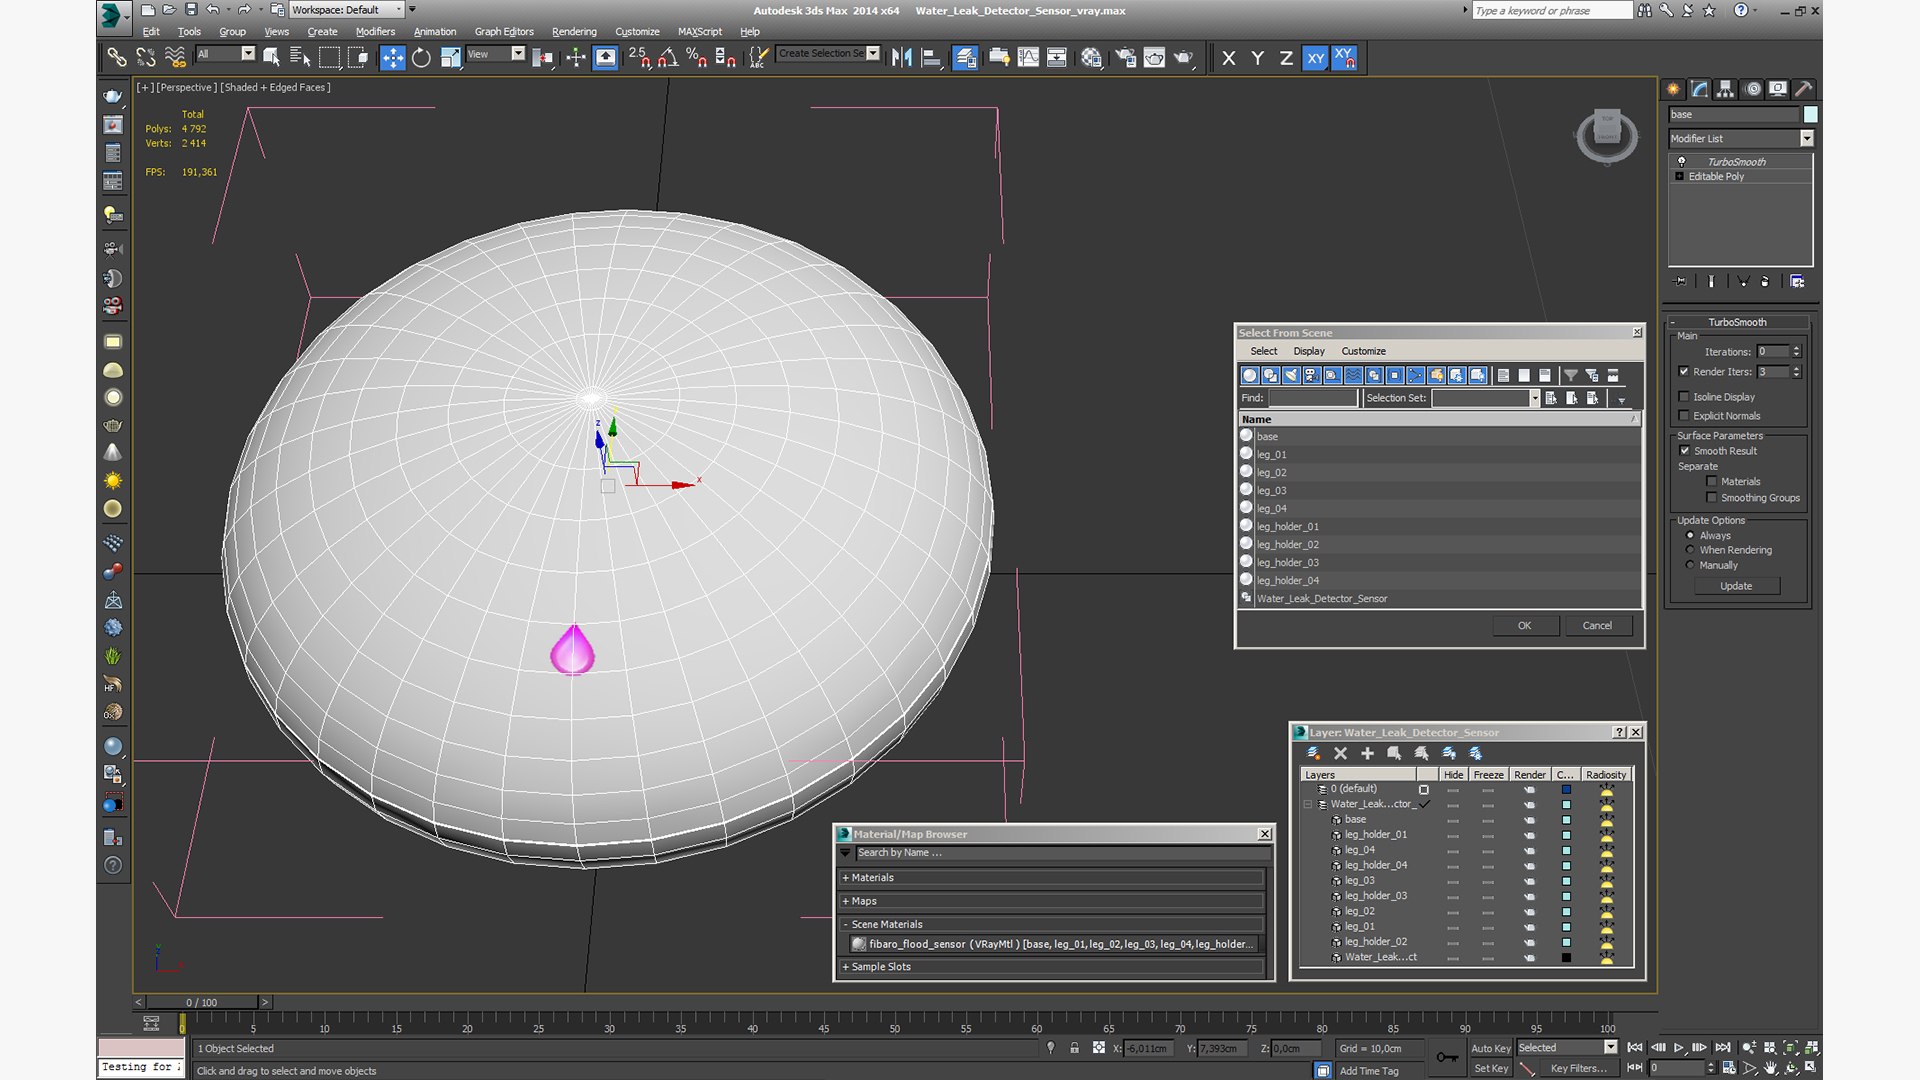
Task: Open the Rendering menu
Action: pos(573,32)
